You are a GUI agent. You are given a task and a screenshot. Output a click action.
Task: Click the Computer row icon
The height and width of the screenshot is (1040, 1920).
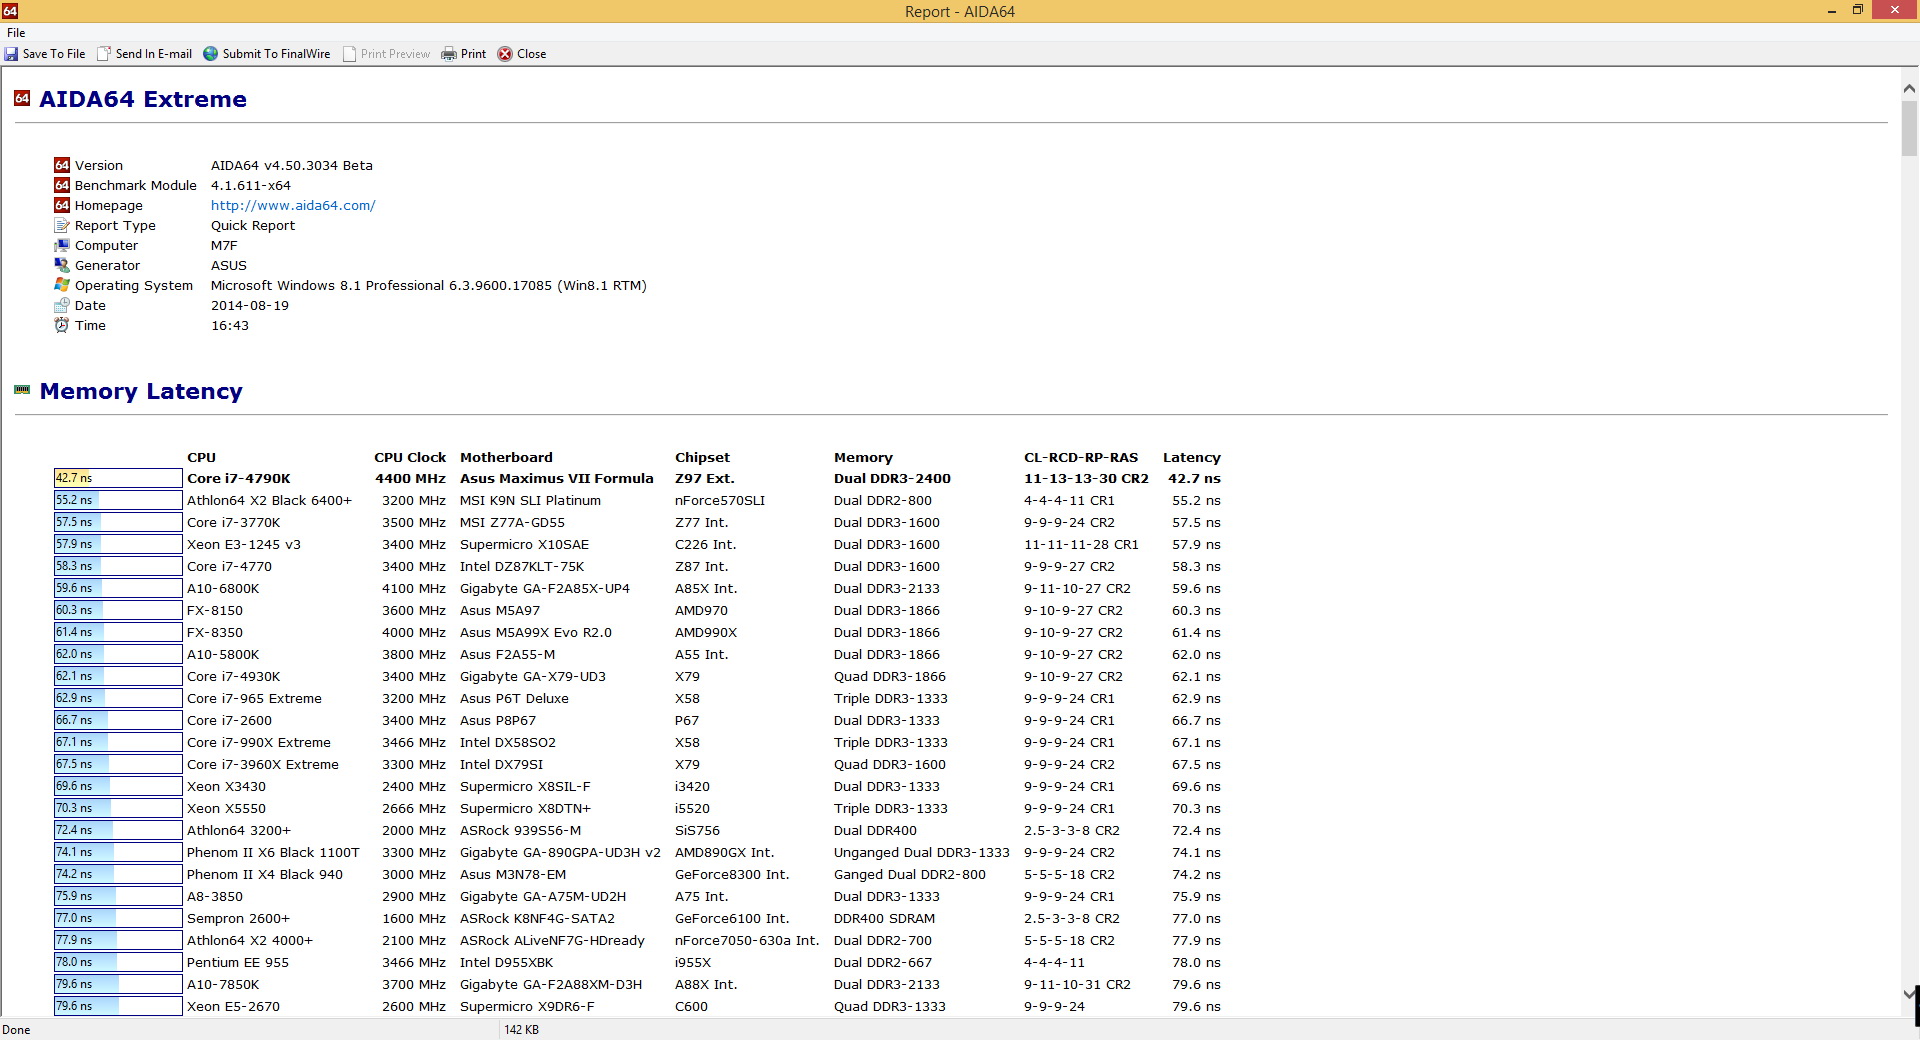click(x=62, y=245)
